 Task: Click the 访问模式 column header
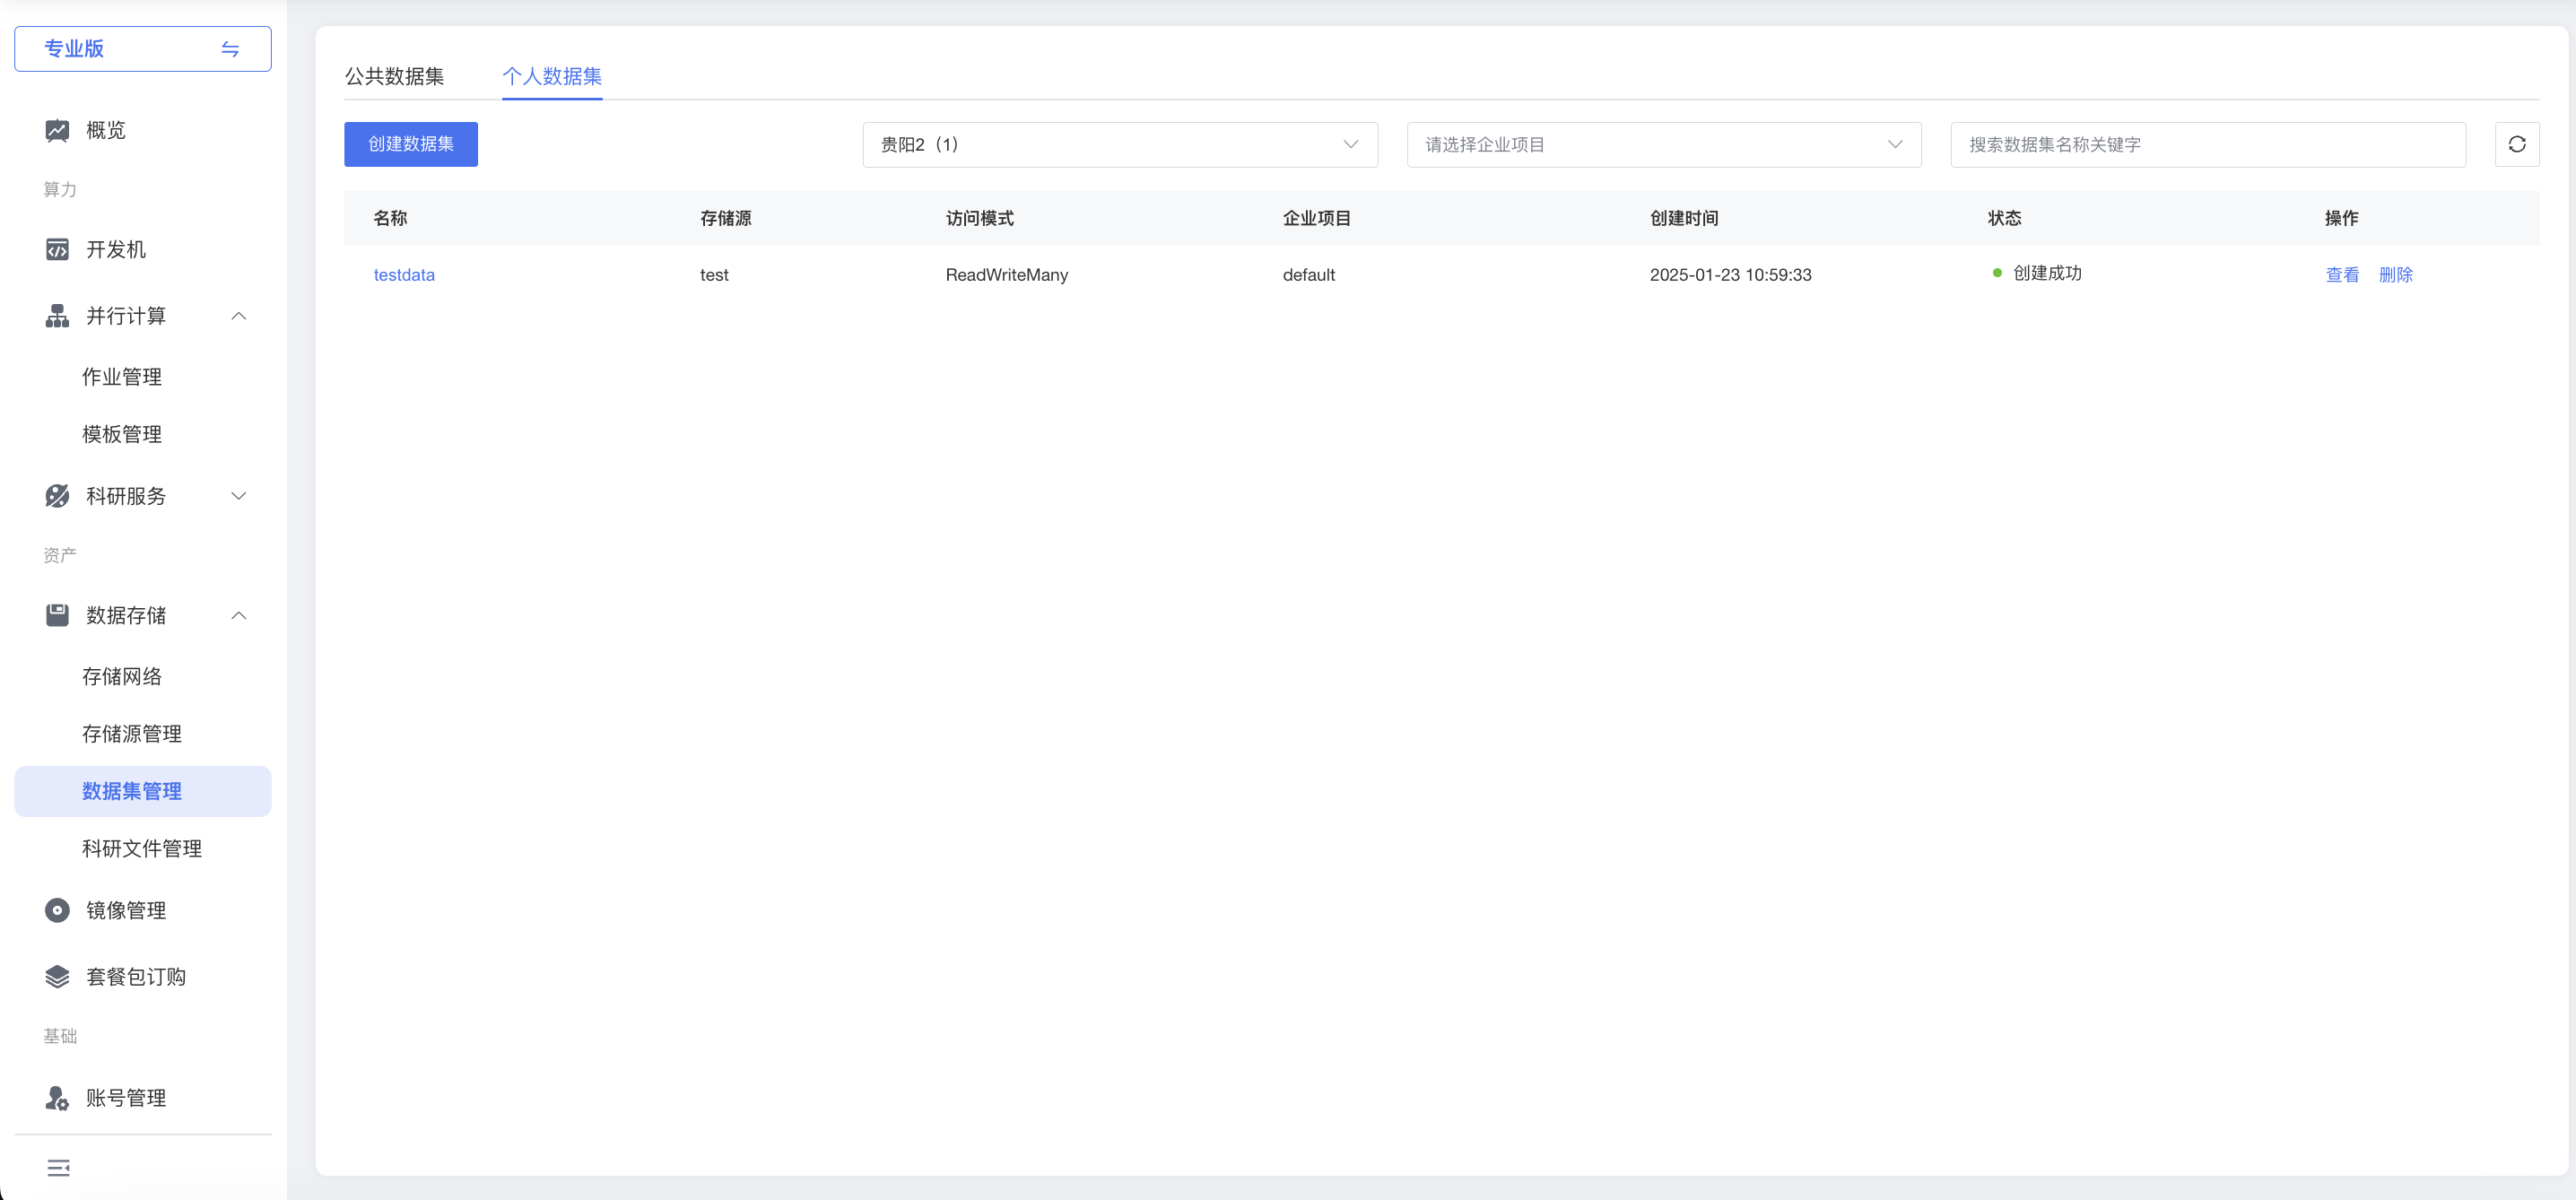980,218
